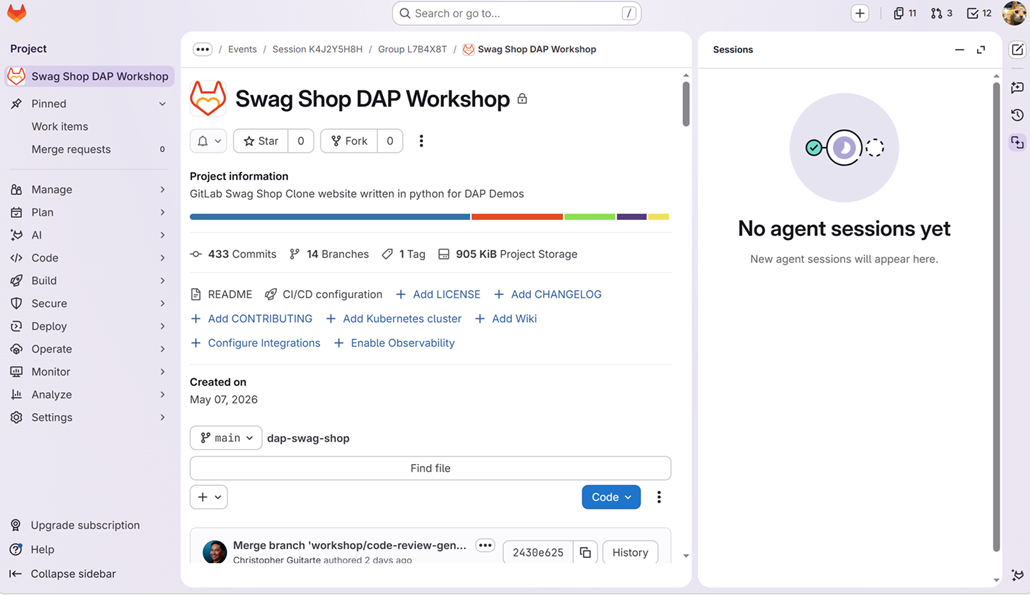Click Add CHANGELOG

coord(548,294)
